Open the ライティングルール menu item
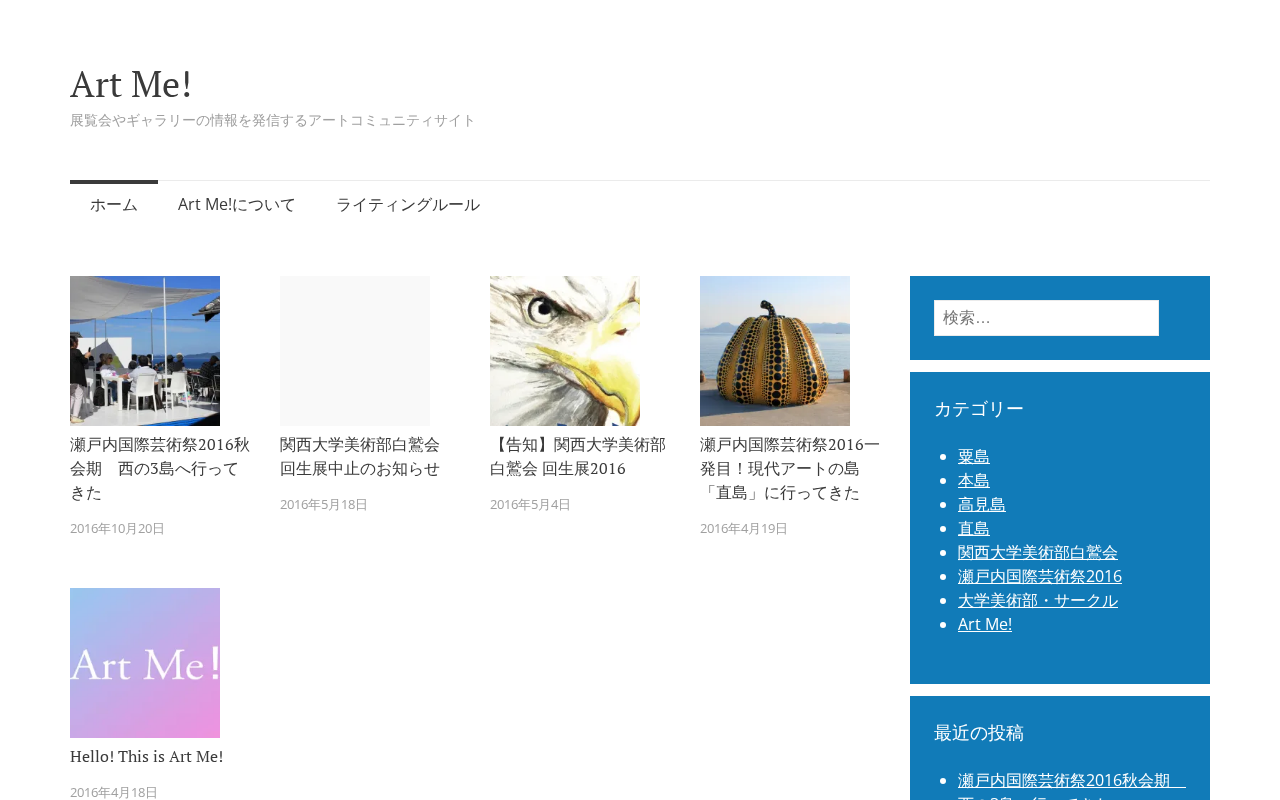 pos(408,204)
